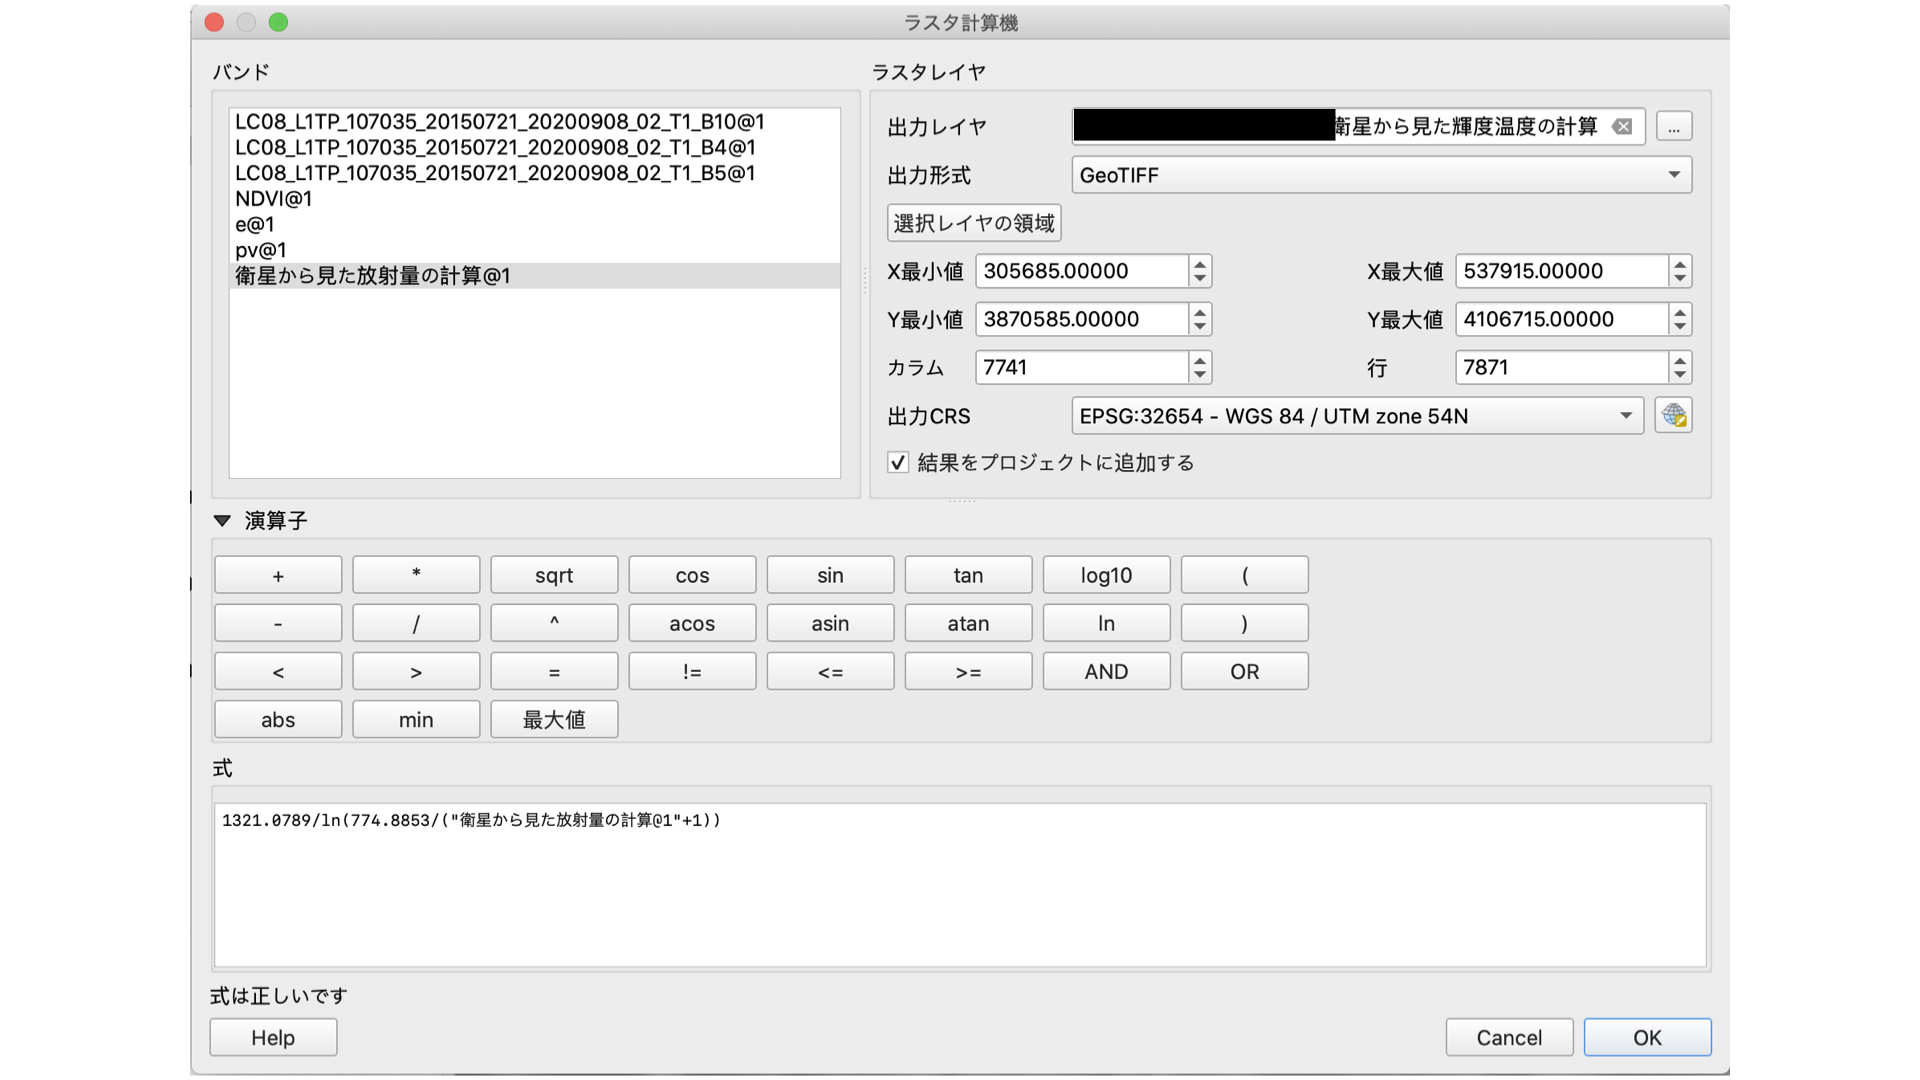The height and width of the screenshot is (1080, 1920).
Task: Insert the AND operator
Action: point(1106,671)
